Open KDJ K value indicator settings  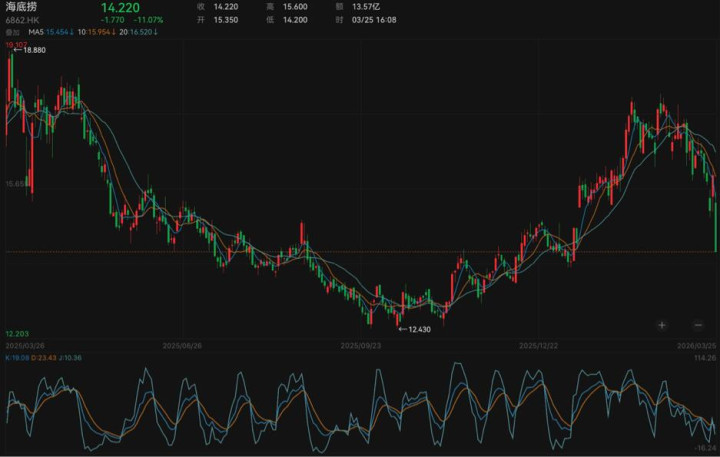(17, 357)
